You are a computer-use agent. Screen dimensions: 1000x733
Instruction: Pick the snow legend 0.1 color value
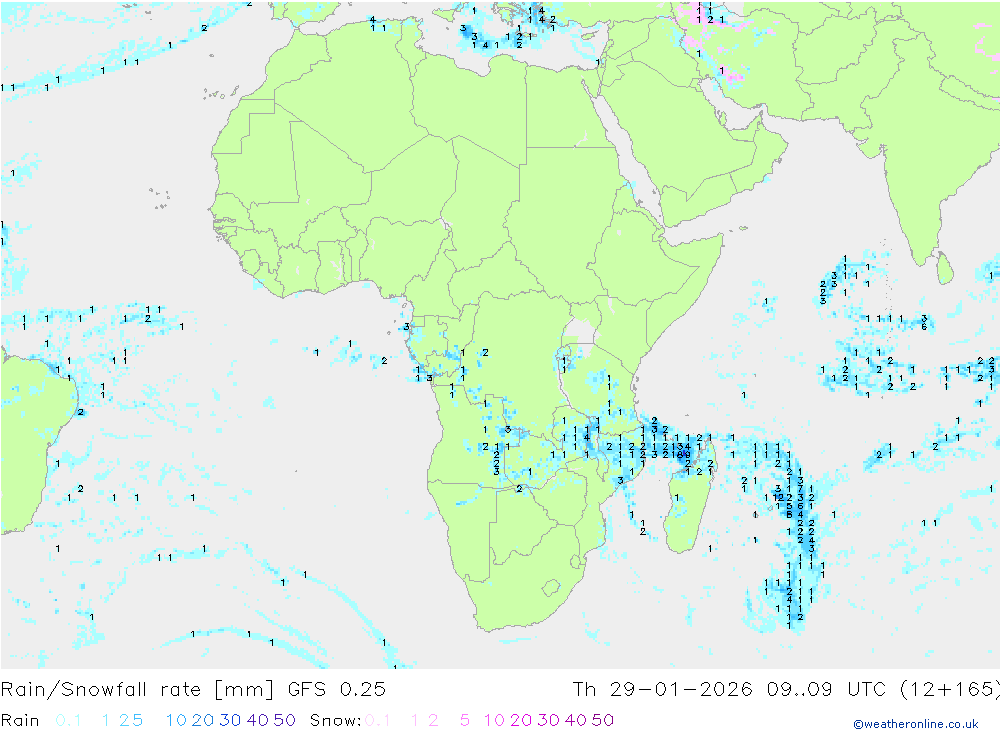pos(377,720)
